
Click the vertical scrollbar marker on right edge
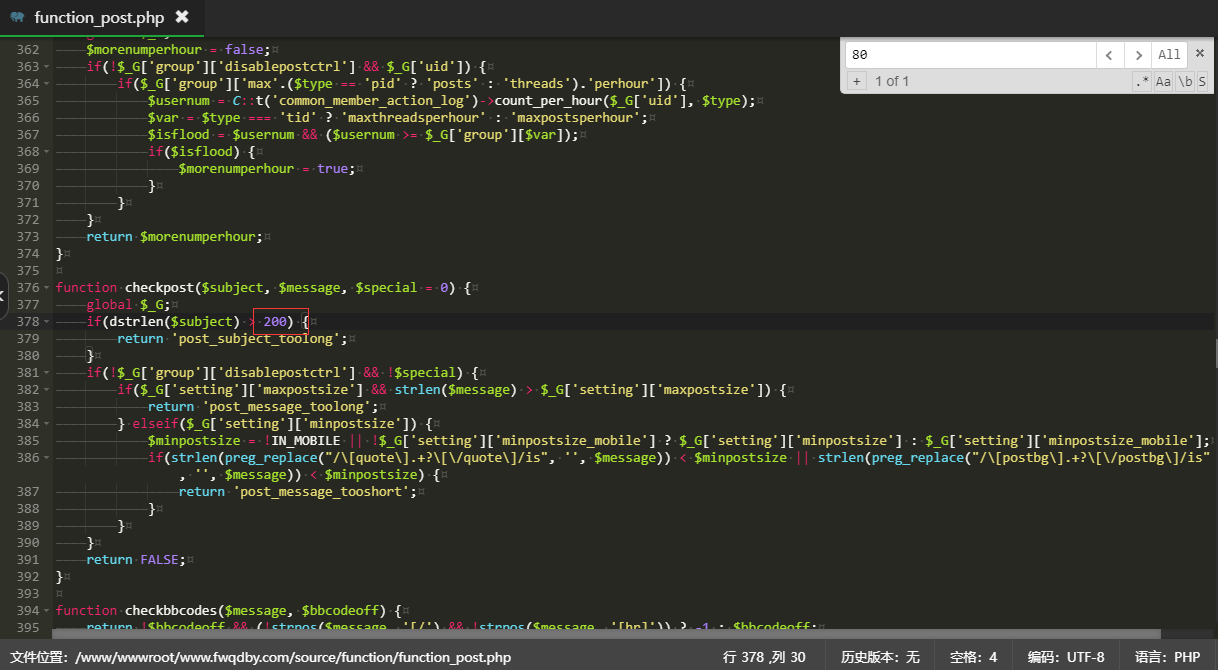tap(1215, 352)
